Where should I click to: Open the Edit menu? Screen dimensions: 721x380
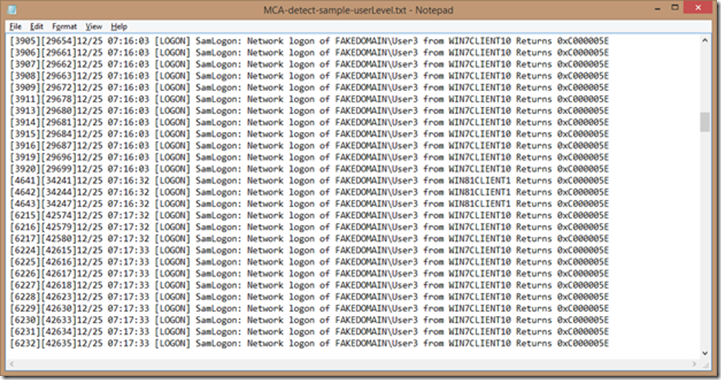tap(37, 27)
